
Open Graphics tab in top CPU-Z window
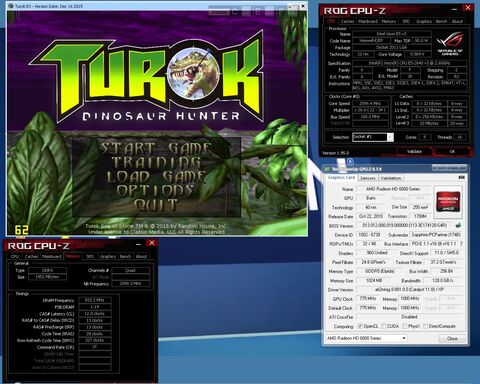click(424, 21)
